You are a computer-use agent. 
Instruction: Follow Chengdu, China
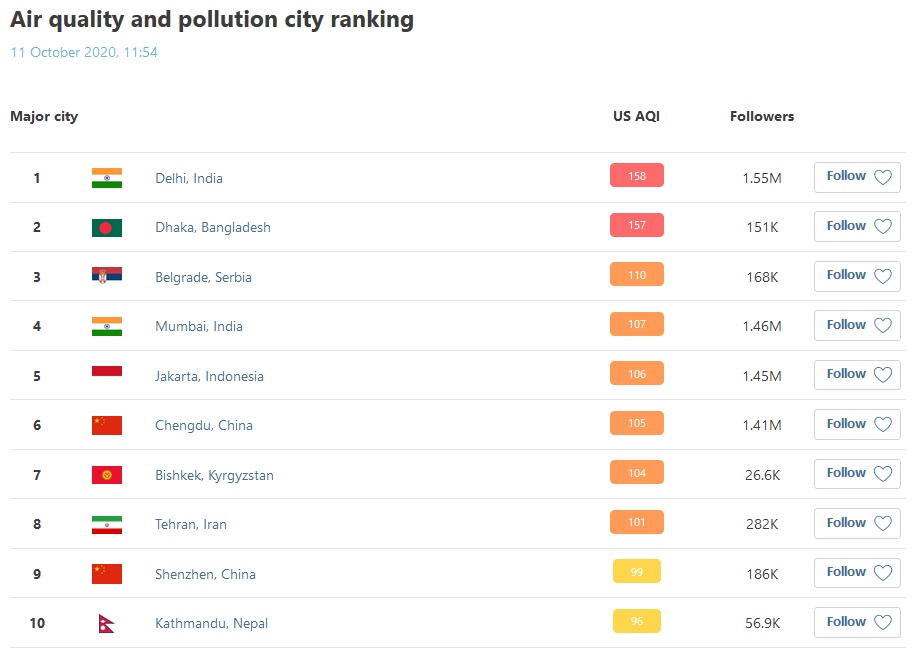[857, 424]
